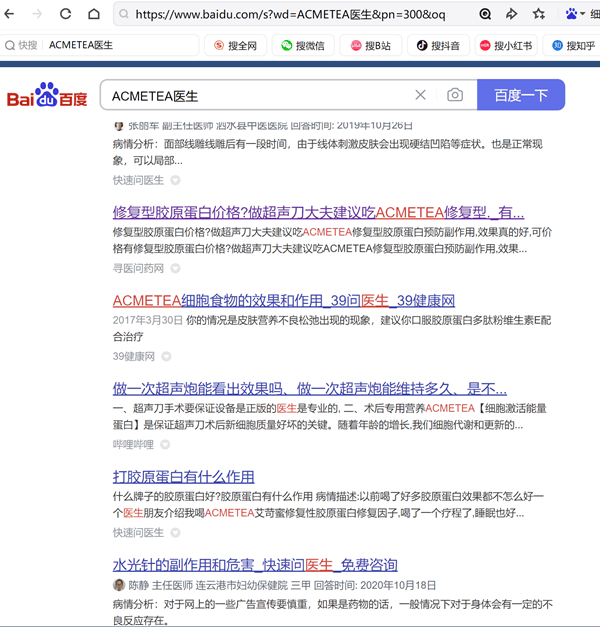Click the text 2017年3月30日
The width and height of the screenshot is (600, 627).
(x=148, y=320)
